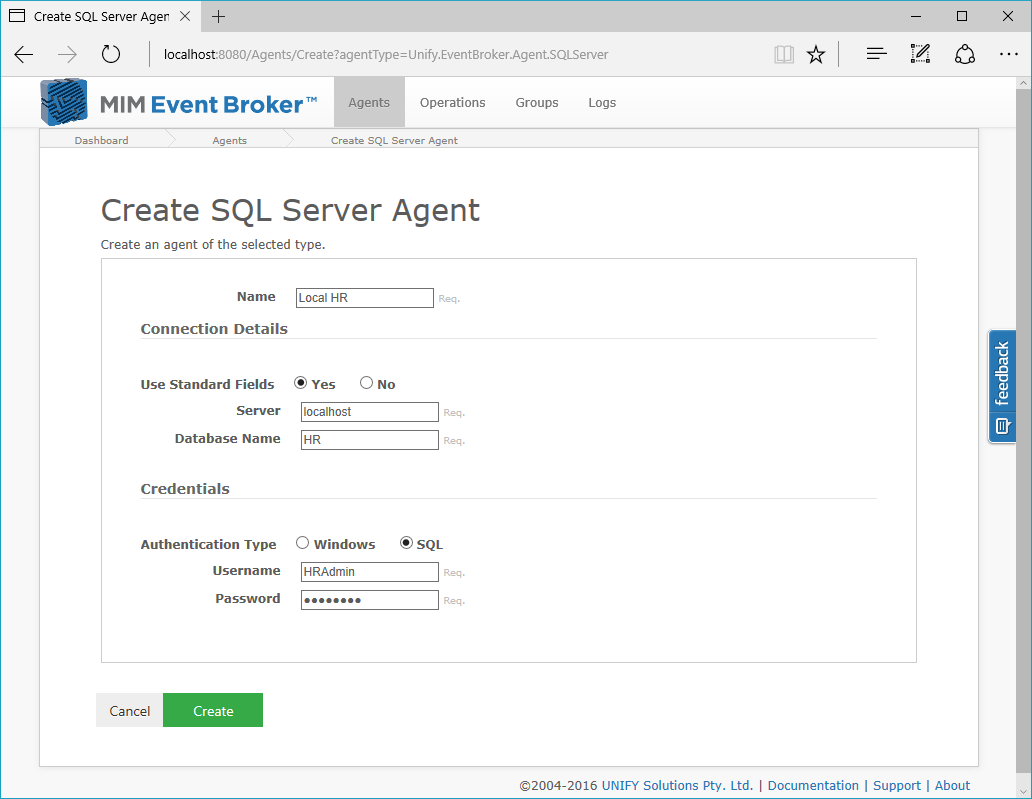This screenshot has height=799, width=1032.
Task: Click the browser address bar URL
Action: 386,55
